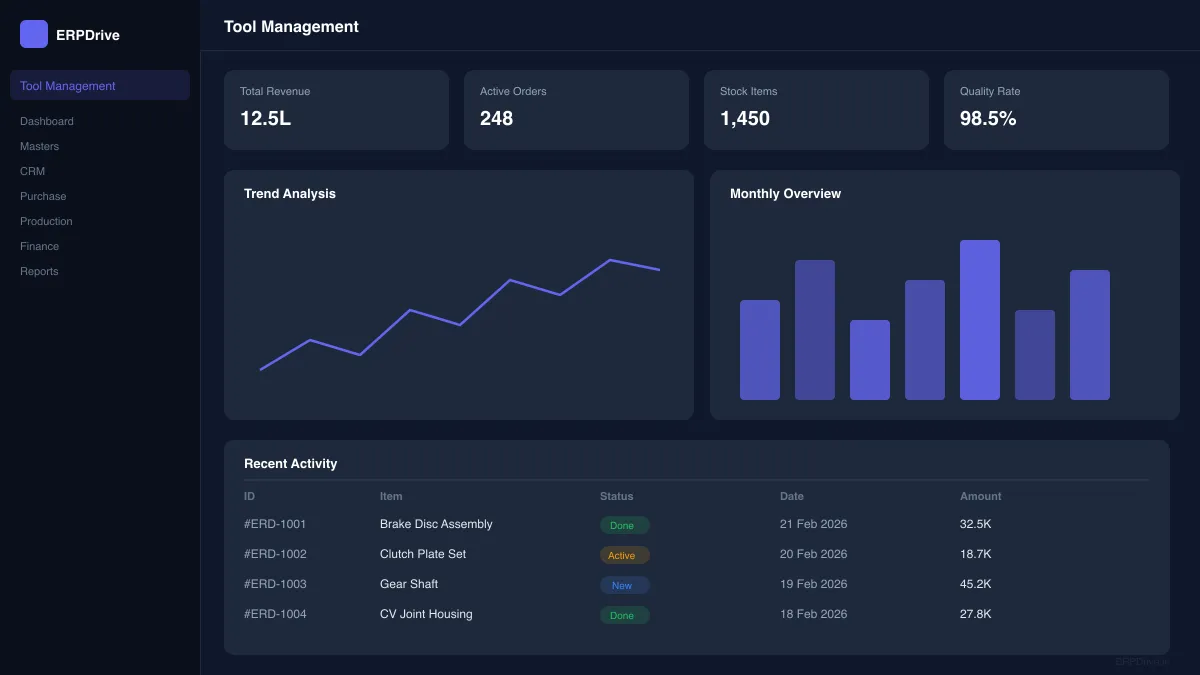Open the CRM module
This screenshot has width=1200, height=675.
tap(32, 171)
